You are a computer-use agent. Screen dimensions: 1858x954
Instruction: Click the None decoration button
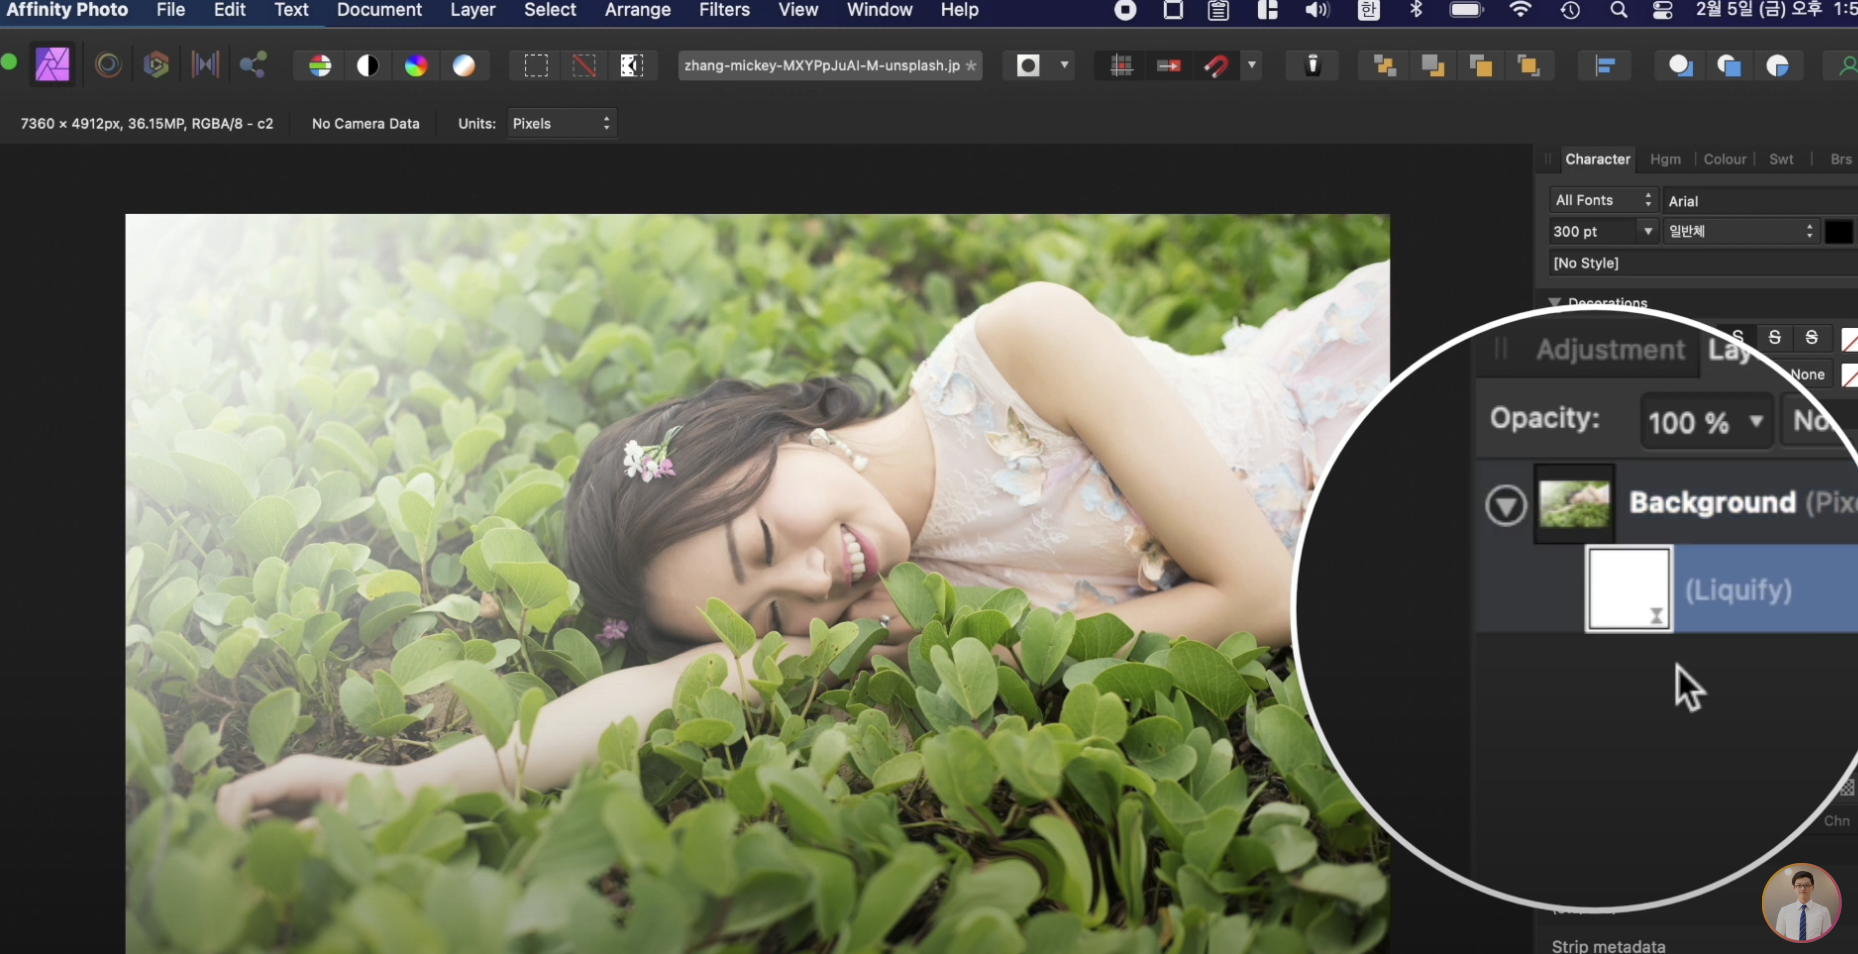[x=1808, y=374]
